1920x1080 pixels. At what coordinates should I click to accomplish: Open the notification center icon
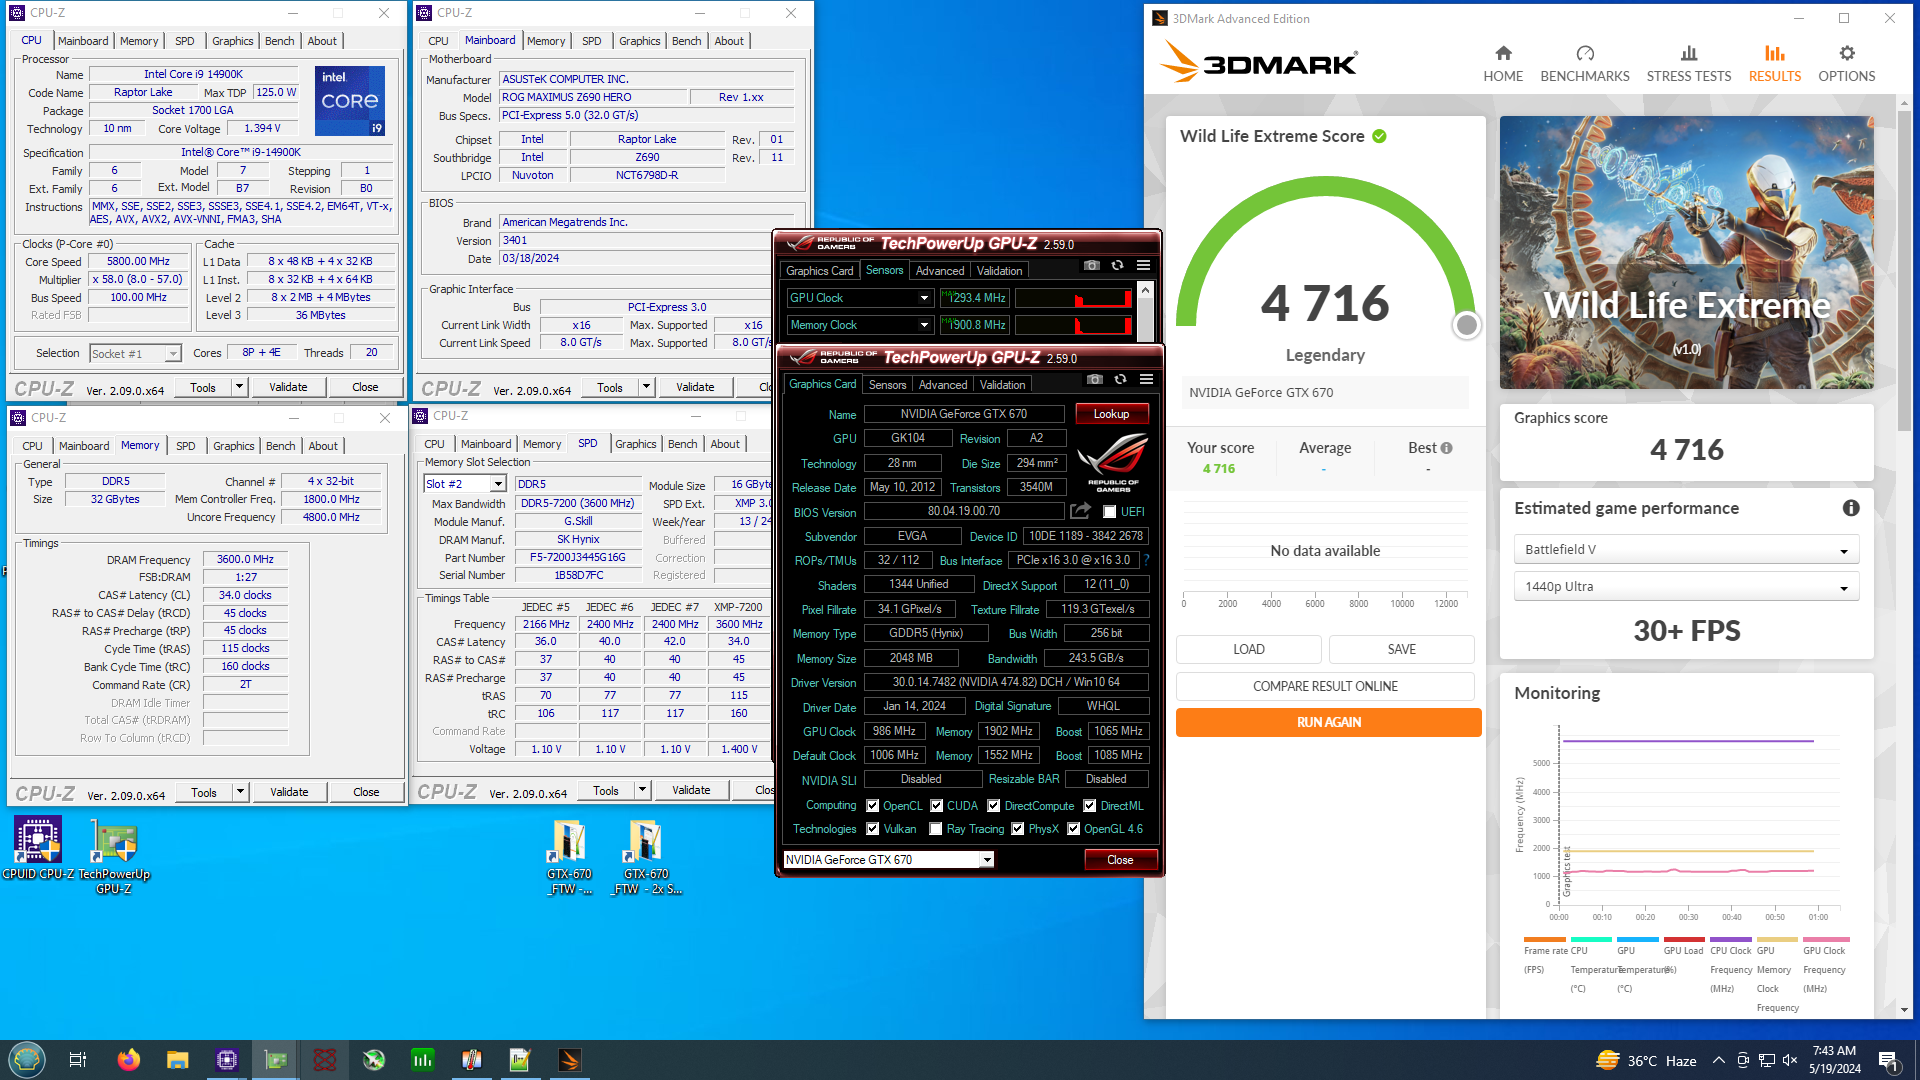click(1888, 1060)
